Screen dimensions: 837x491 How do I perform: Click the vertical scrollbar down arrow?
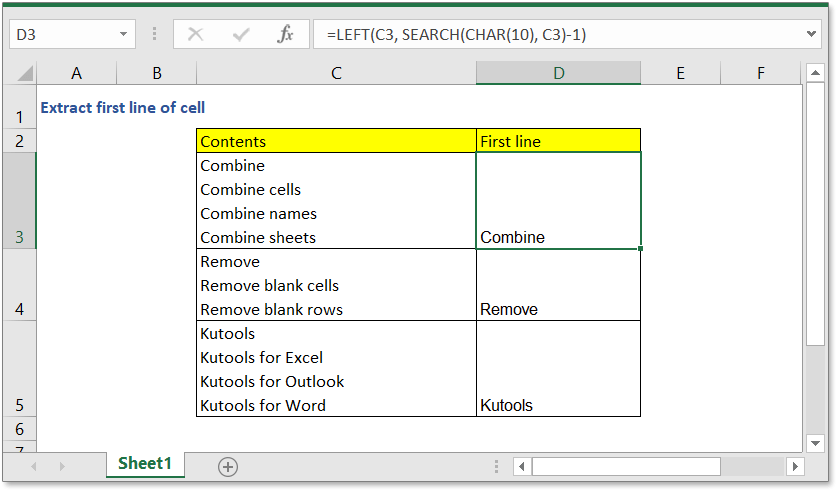coord(815,441)
